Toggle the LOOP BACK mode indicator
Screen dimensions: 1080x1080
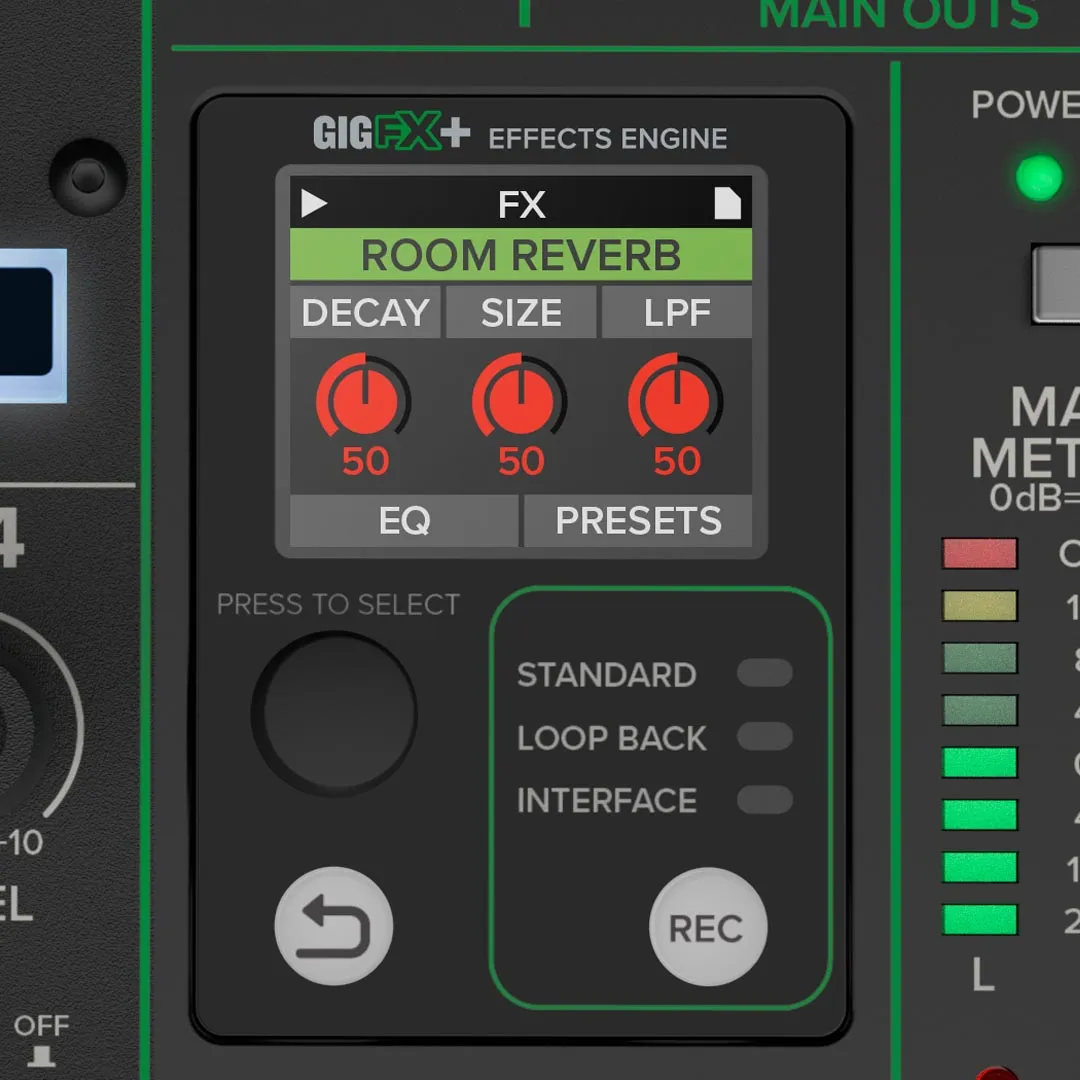pos(764,737)
